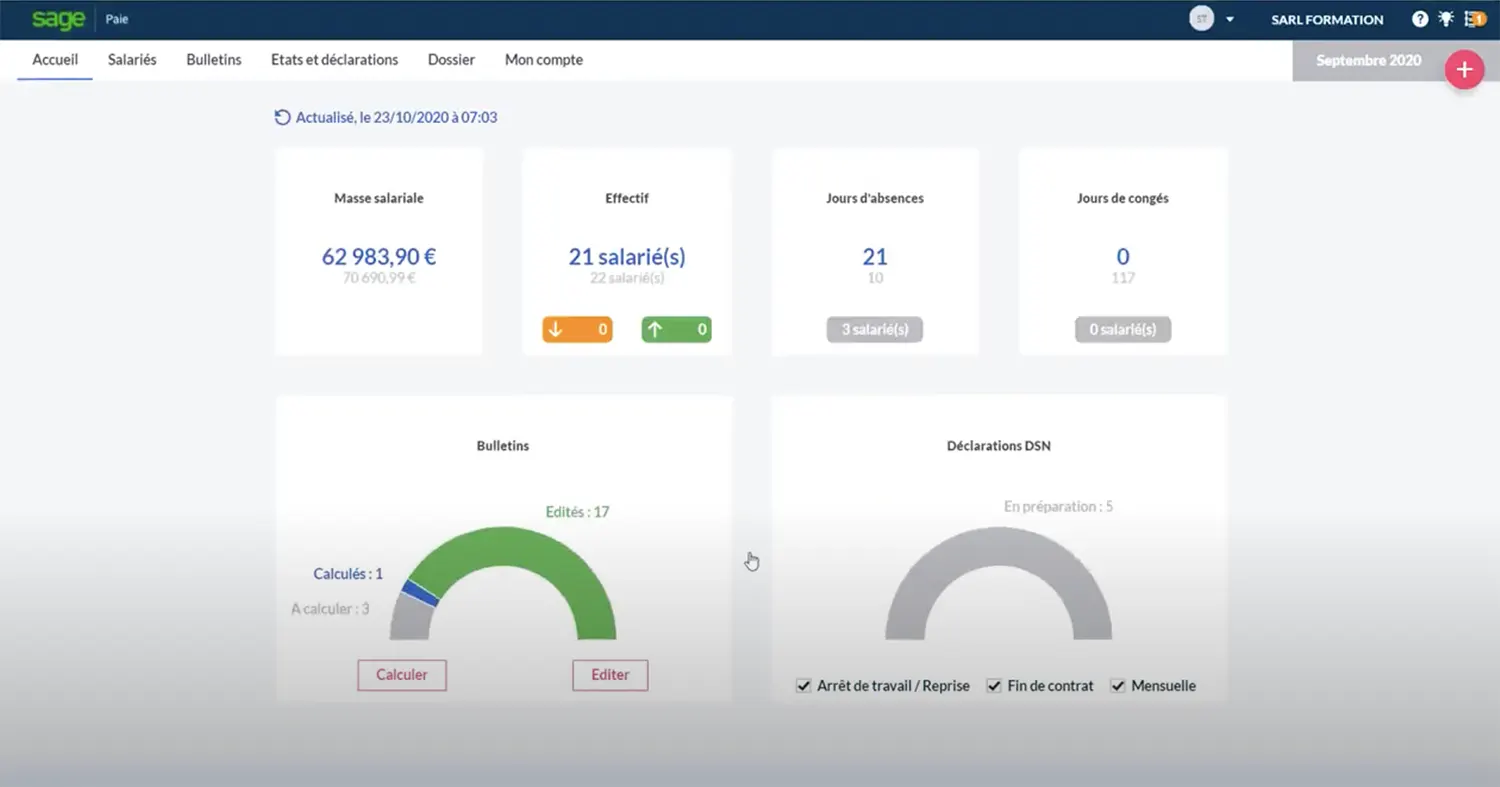Click the Sage logo in the header
The width and height of the screenshot is (1500, 787).
pos(57,19)
